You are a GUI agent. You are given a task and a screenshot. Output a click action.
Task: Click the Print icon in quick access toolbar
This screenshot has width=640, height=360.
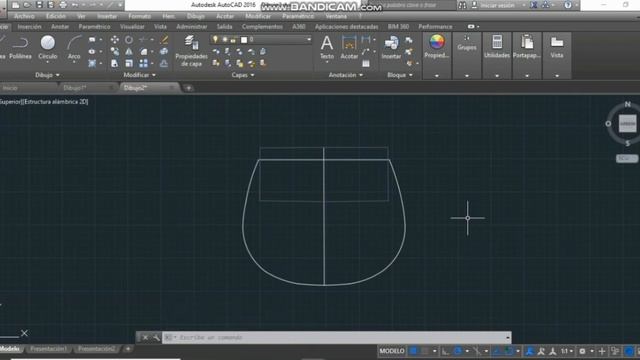click(x=63, y=5)
